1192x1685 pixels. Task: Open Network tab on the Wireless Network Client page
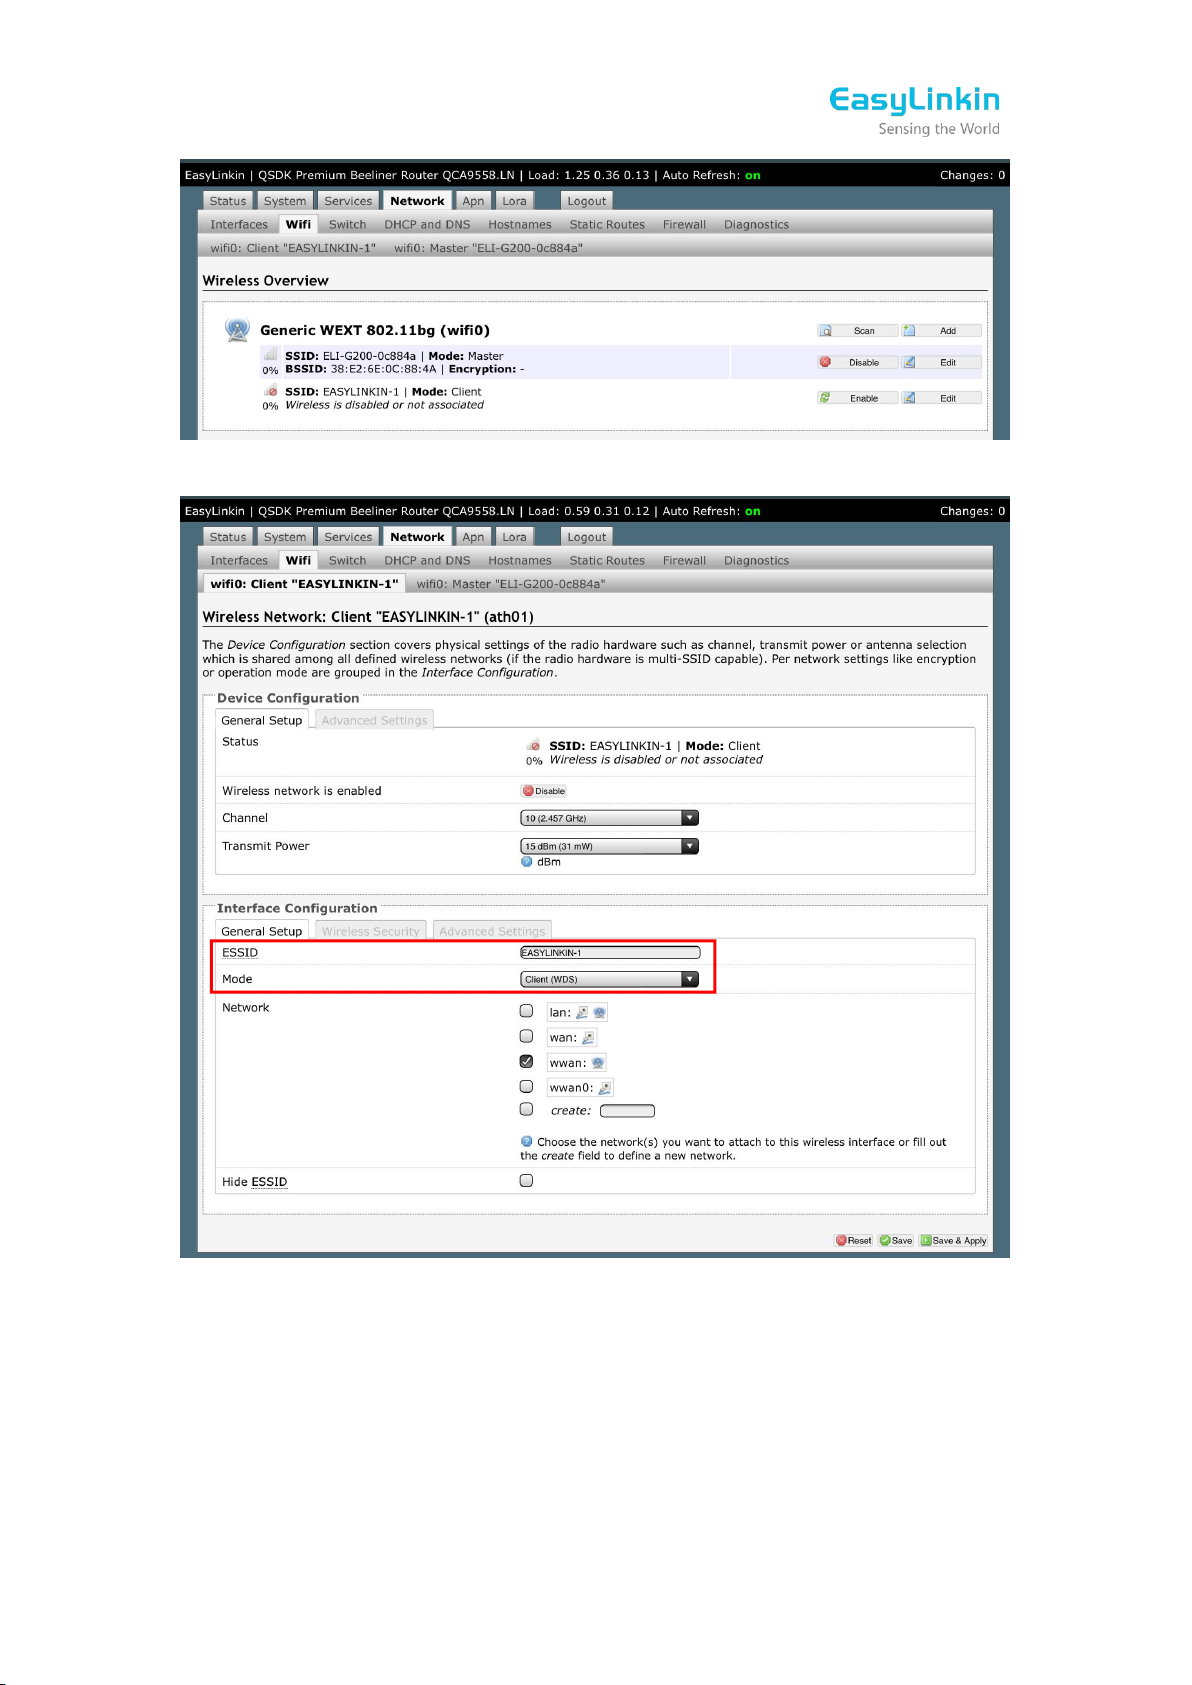click(x=417, y=537)
